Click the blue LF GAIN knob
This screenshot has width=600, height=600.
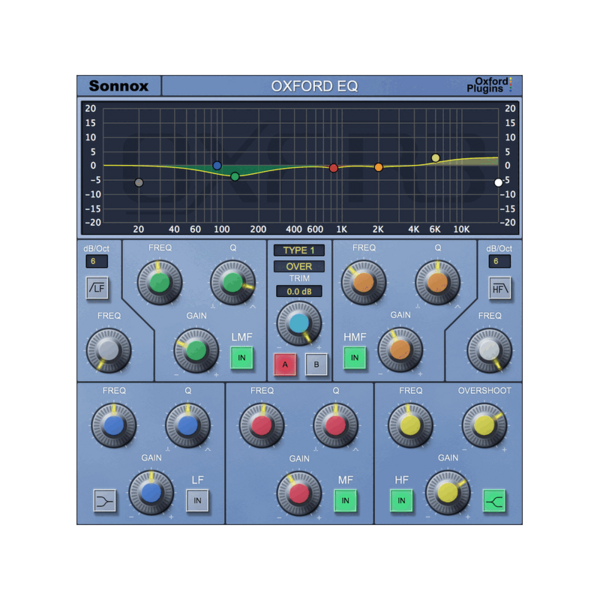point(151,493)
